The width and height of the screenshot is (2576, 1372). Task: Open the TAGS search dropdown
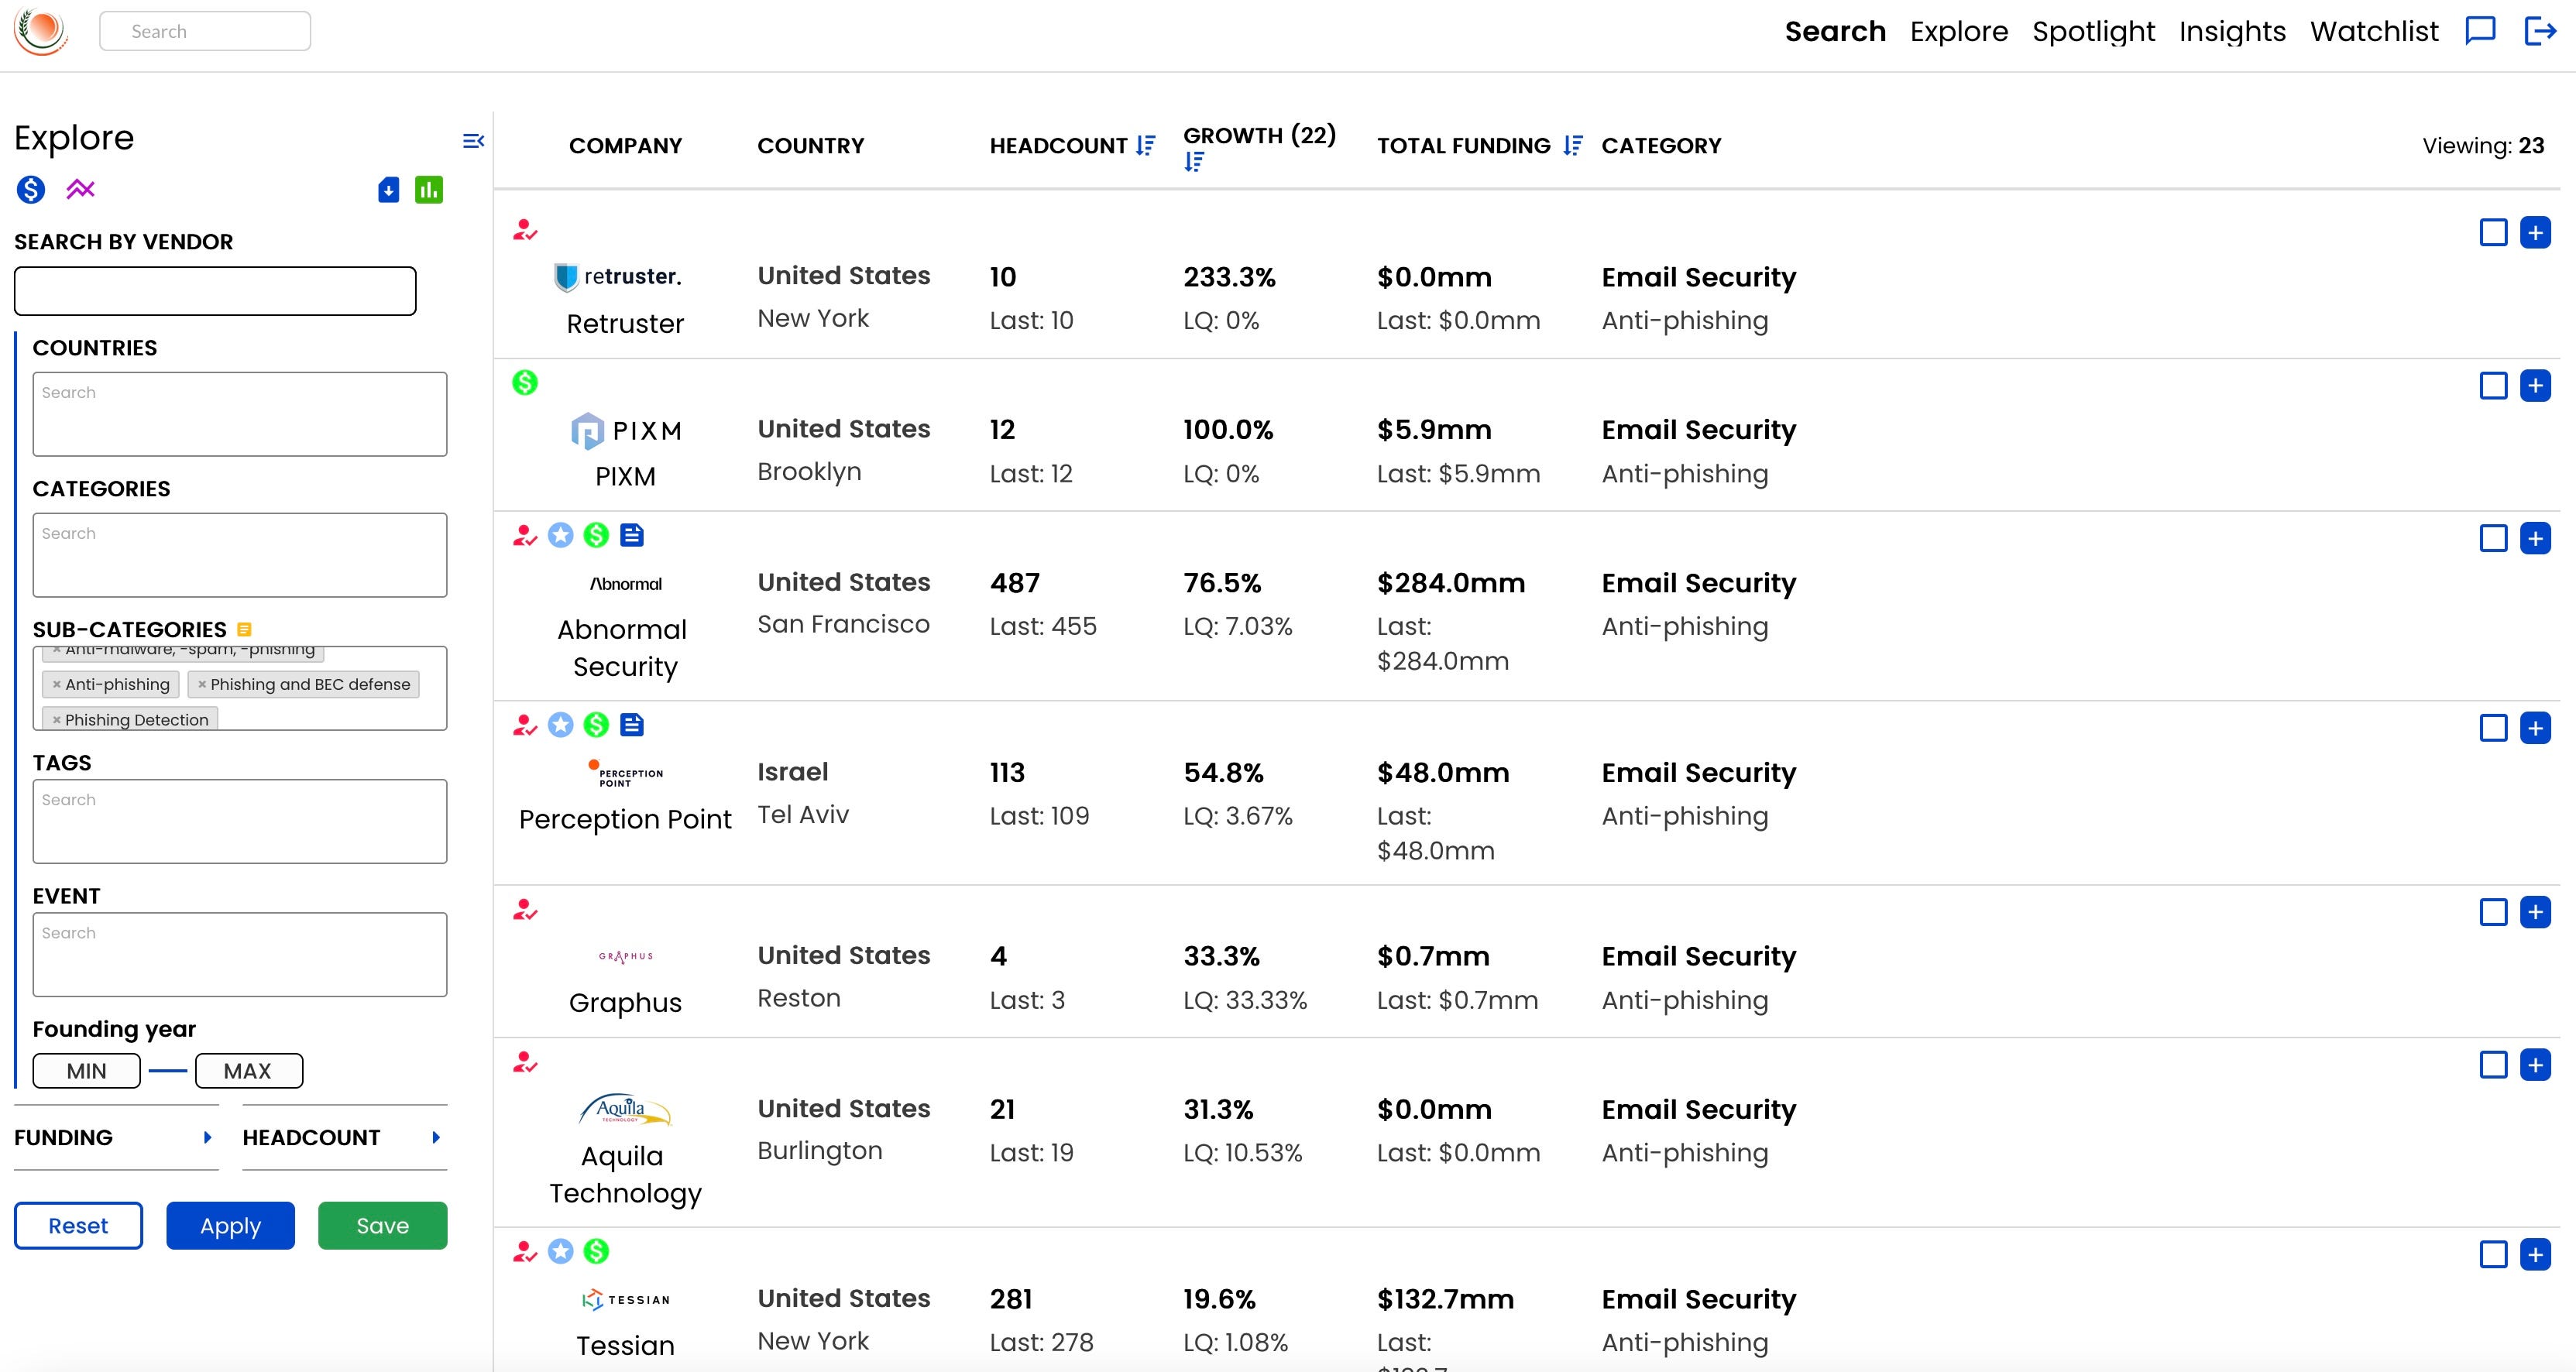tap(240, 821)
